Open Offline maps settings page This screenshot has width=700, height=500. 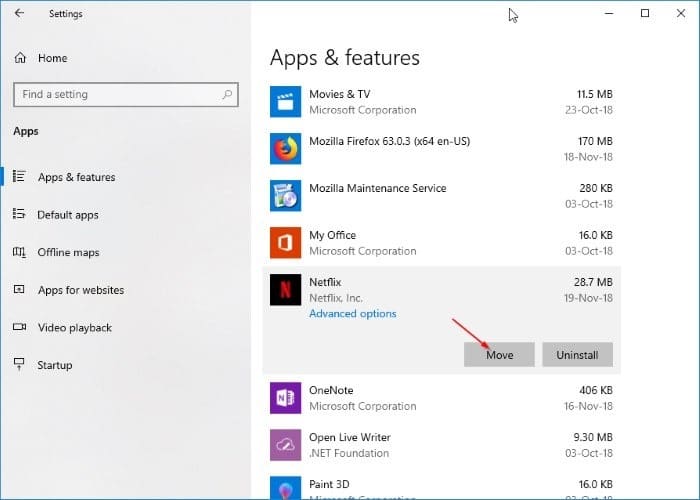[68, 252]
